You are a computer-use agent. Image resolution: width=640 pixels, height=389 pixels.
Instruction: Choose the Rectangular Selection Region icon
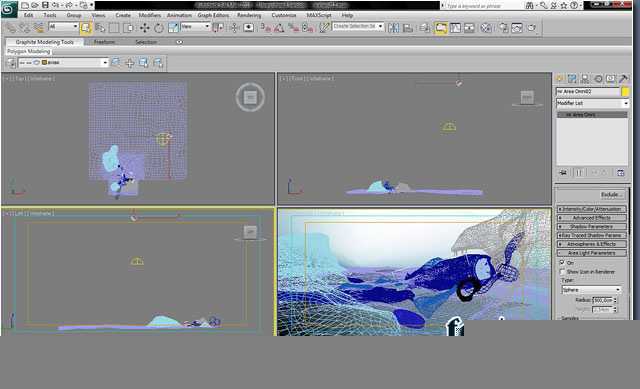coord(114,28)
